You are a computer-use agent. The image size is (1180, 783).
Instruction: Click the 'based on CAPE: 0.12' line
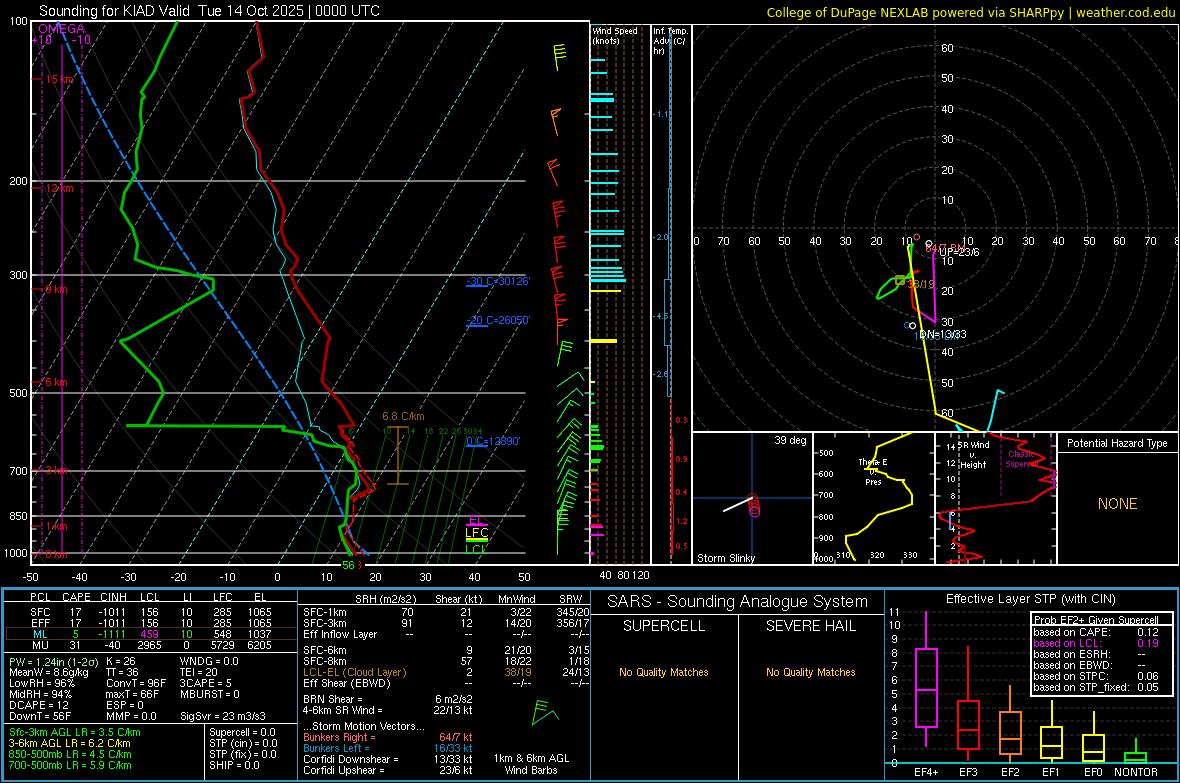(1096, 632)
